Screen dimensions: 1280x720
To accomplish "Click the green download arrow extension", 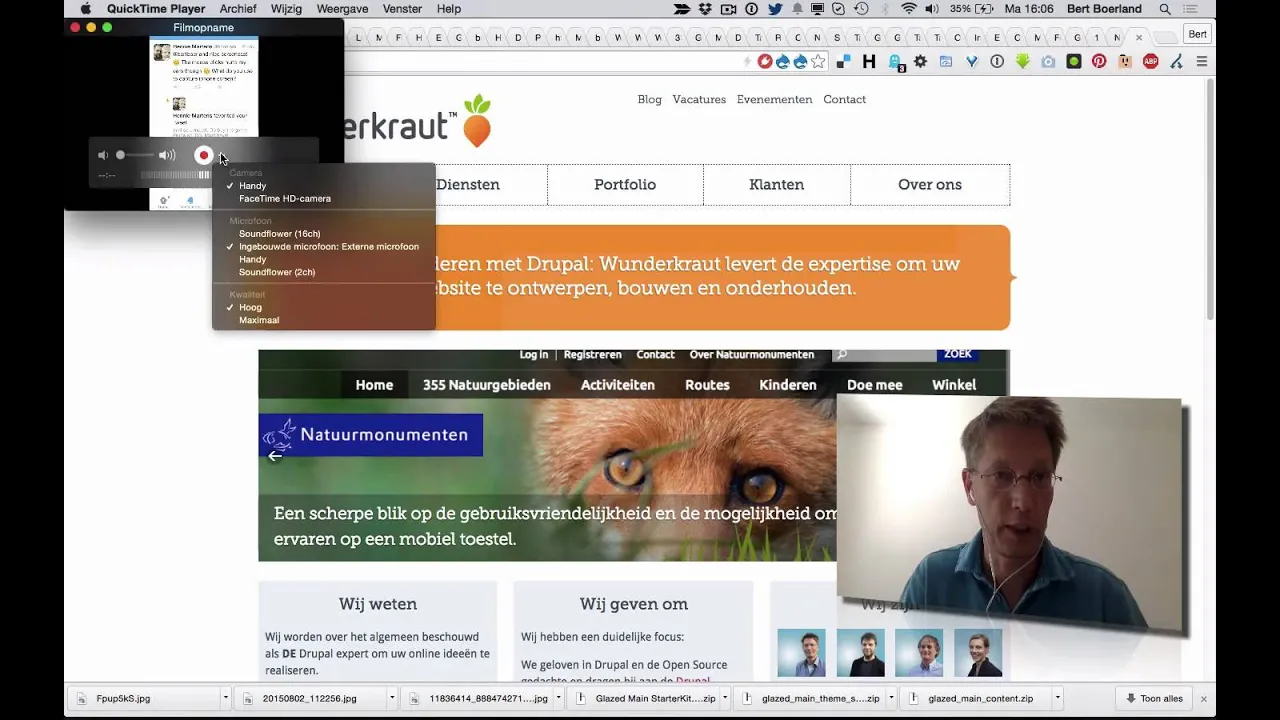I will (1022, 61).
